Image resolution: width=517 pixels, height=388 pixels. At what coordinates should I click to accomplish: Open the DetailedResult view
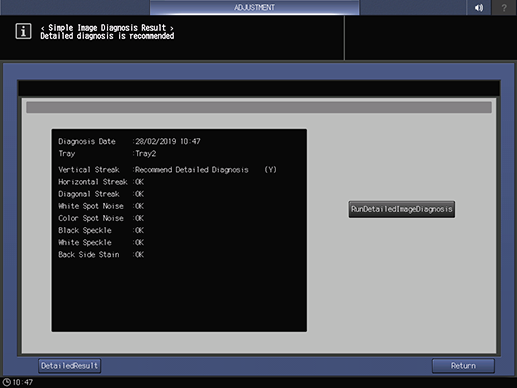pyautogui.click(x=69, y=366)
